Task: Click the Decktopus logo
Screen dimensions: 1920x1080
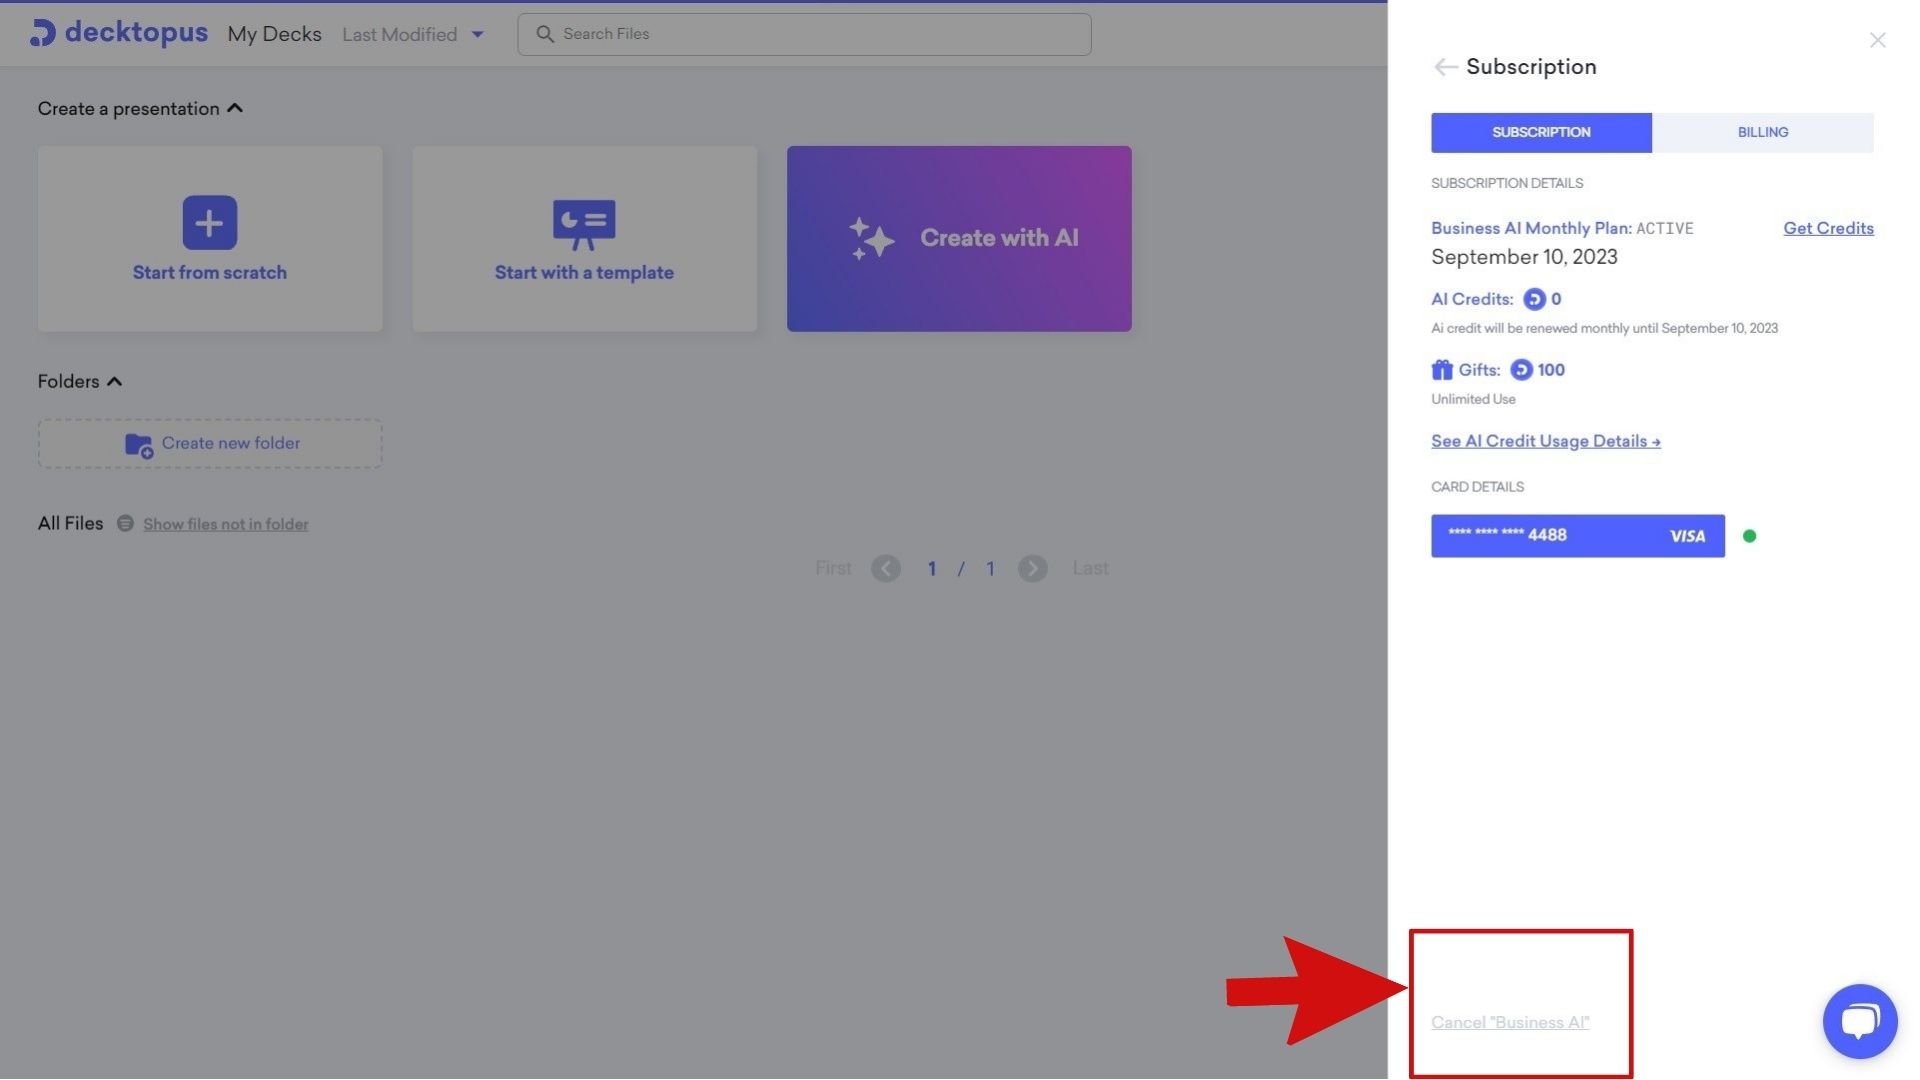Action: [x=118, y=33]
